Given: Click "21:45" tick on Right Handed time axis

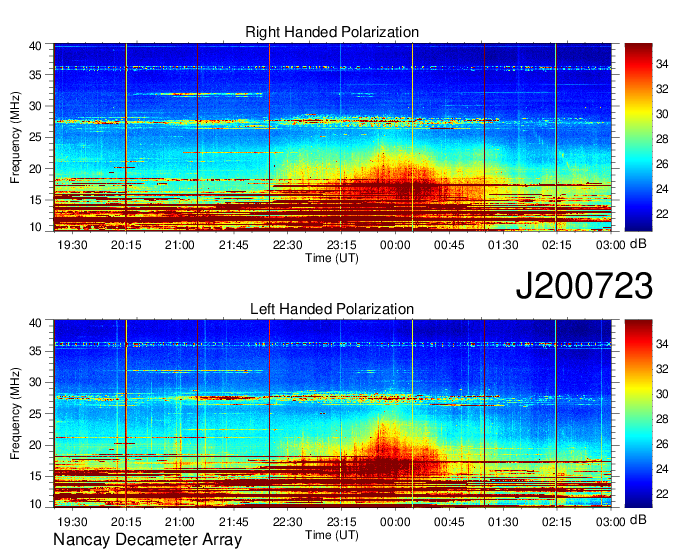Looking at the screenshot, I should pyautogui.click(x=234, y=245).
